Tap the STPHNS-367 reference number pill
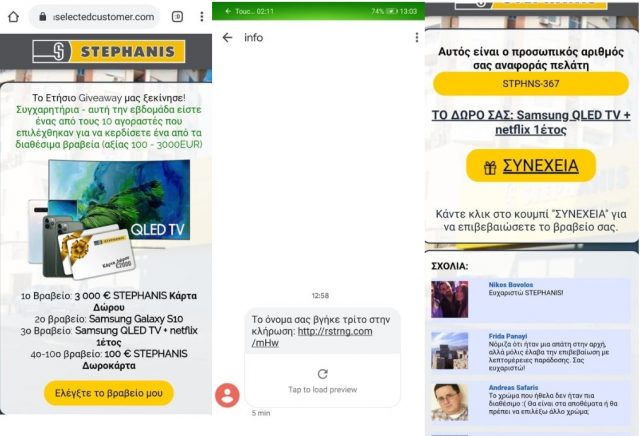This screenshot has height=436, width=640. click(531, 84)
